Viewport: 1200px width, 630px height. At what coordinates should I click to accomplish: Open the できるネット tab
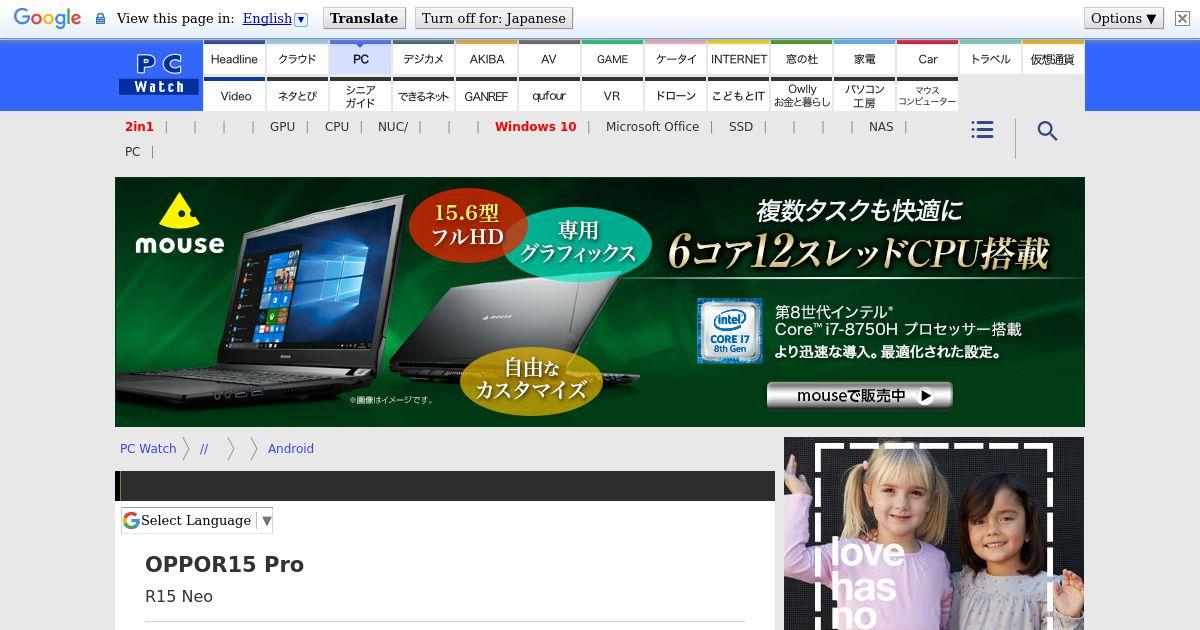[x=423, y=95]
